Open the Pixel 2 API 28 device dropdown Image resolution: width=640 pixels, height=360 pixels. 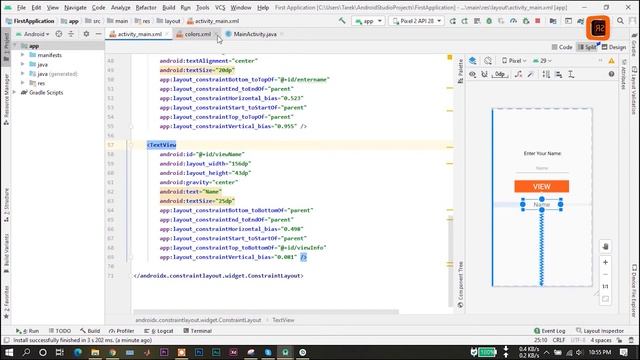(417, 21)
